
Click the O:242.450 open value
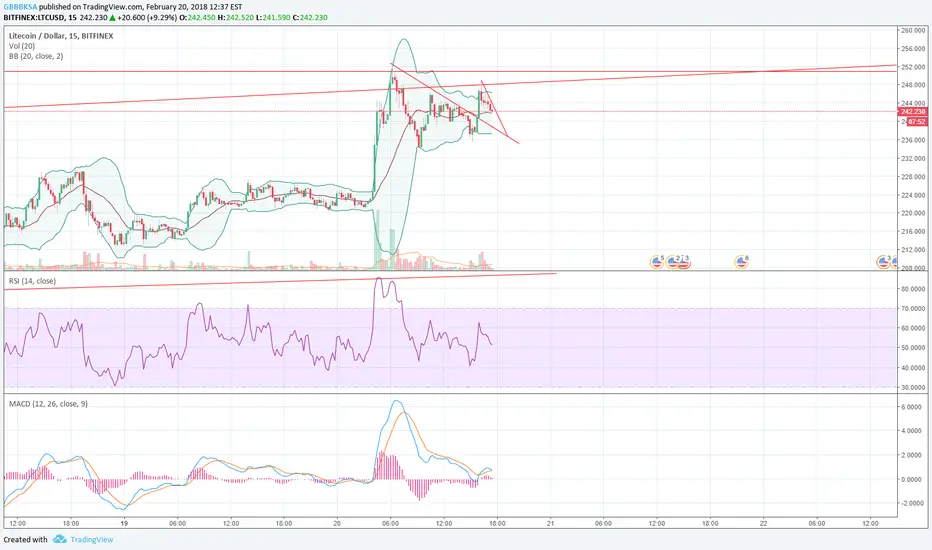(x=198, y=17)
